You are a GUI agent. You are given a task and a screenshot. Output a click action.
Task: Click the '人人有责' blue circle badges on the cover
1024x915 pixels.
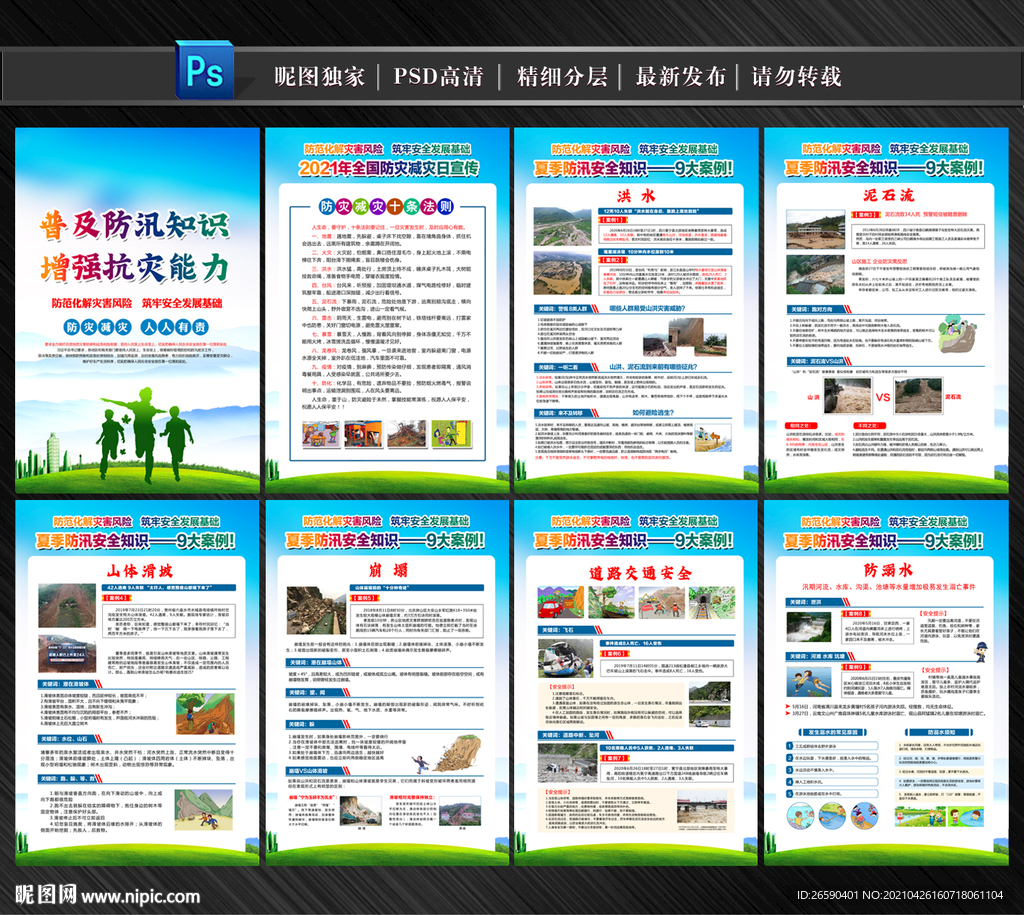tap(175, 327)
